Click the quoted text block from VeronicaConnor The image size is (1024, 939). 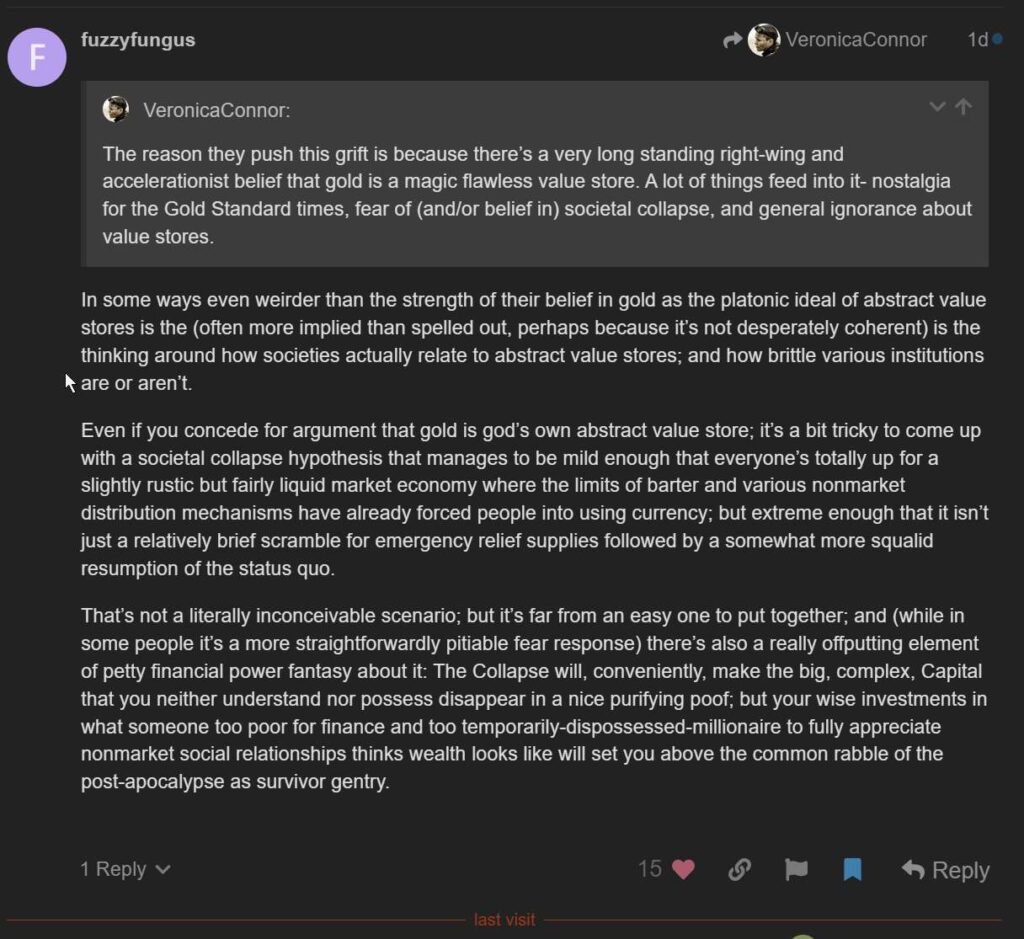click(536, 195)
